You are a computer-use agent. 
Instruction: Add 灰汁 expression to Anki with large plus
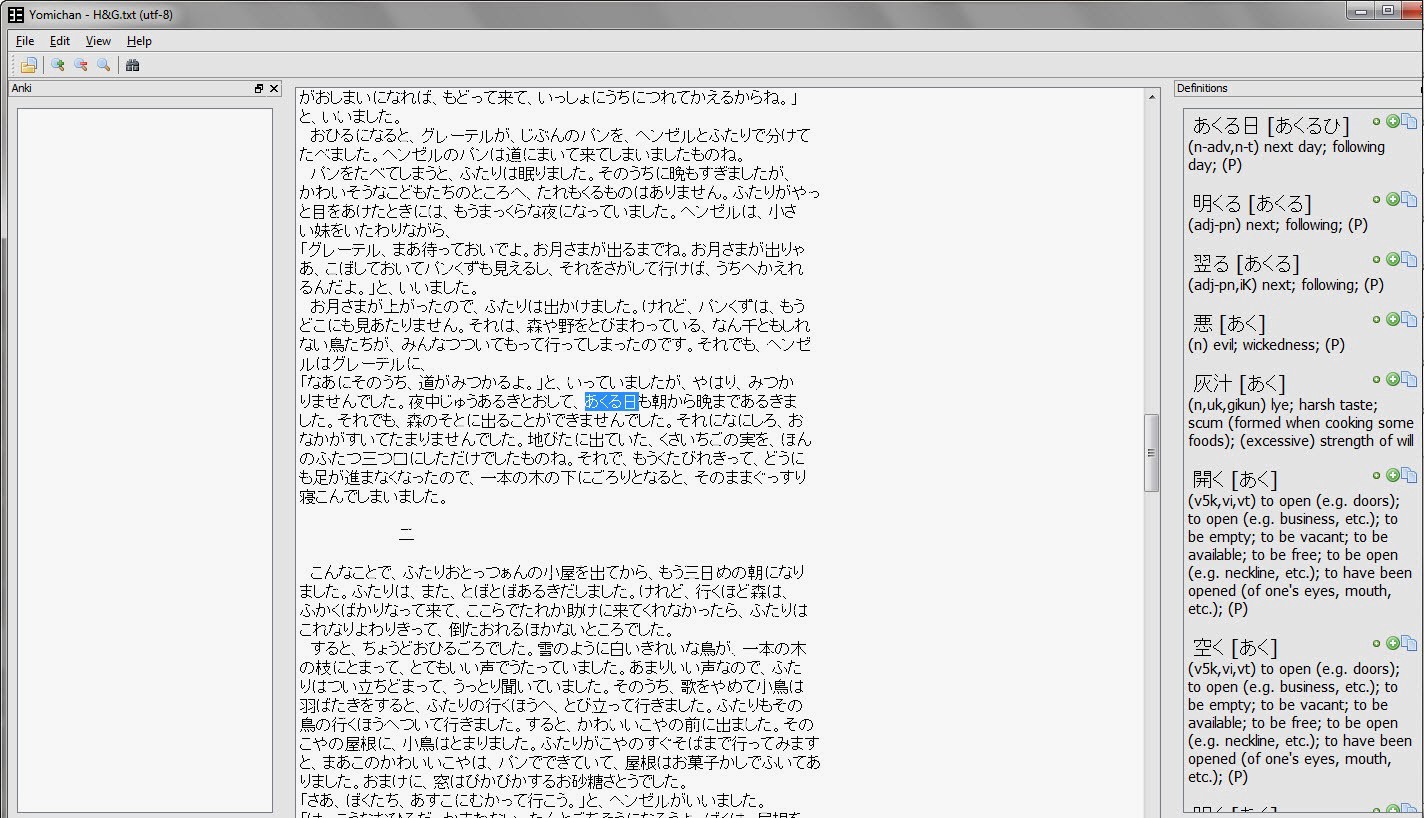pyautogui.click(x=1392, y=379)
